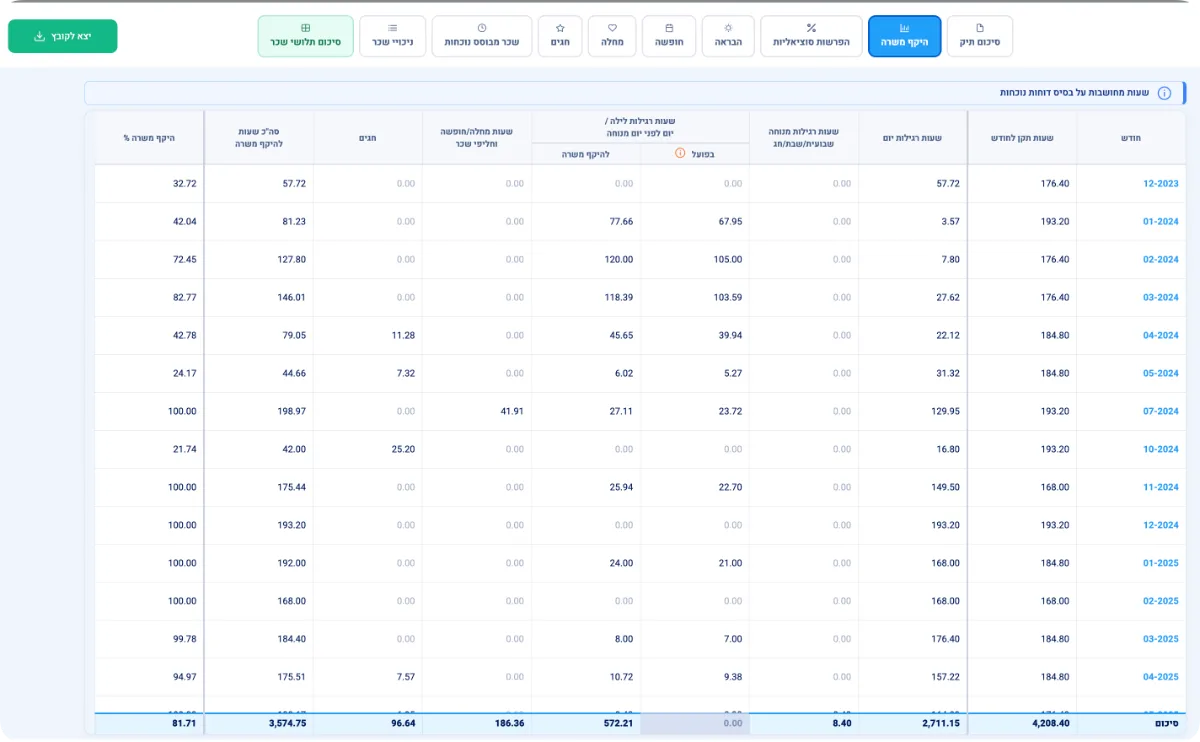This screenshot has height=742, width=1200.
Task: Click the 02-2025 month link
Action: [1161, 602]
